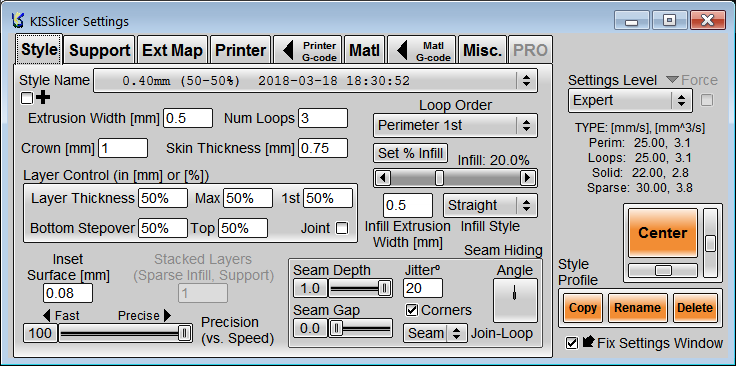Click the Max layer thickness field
736x366 pixels.
point(248,198)
